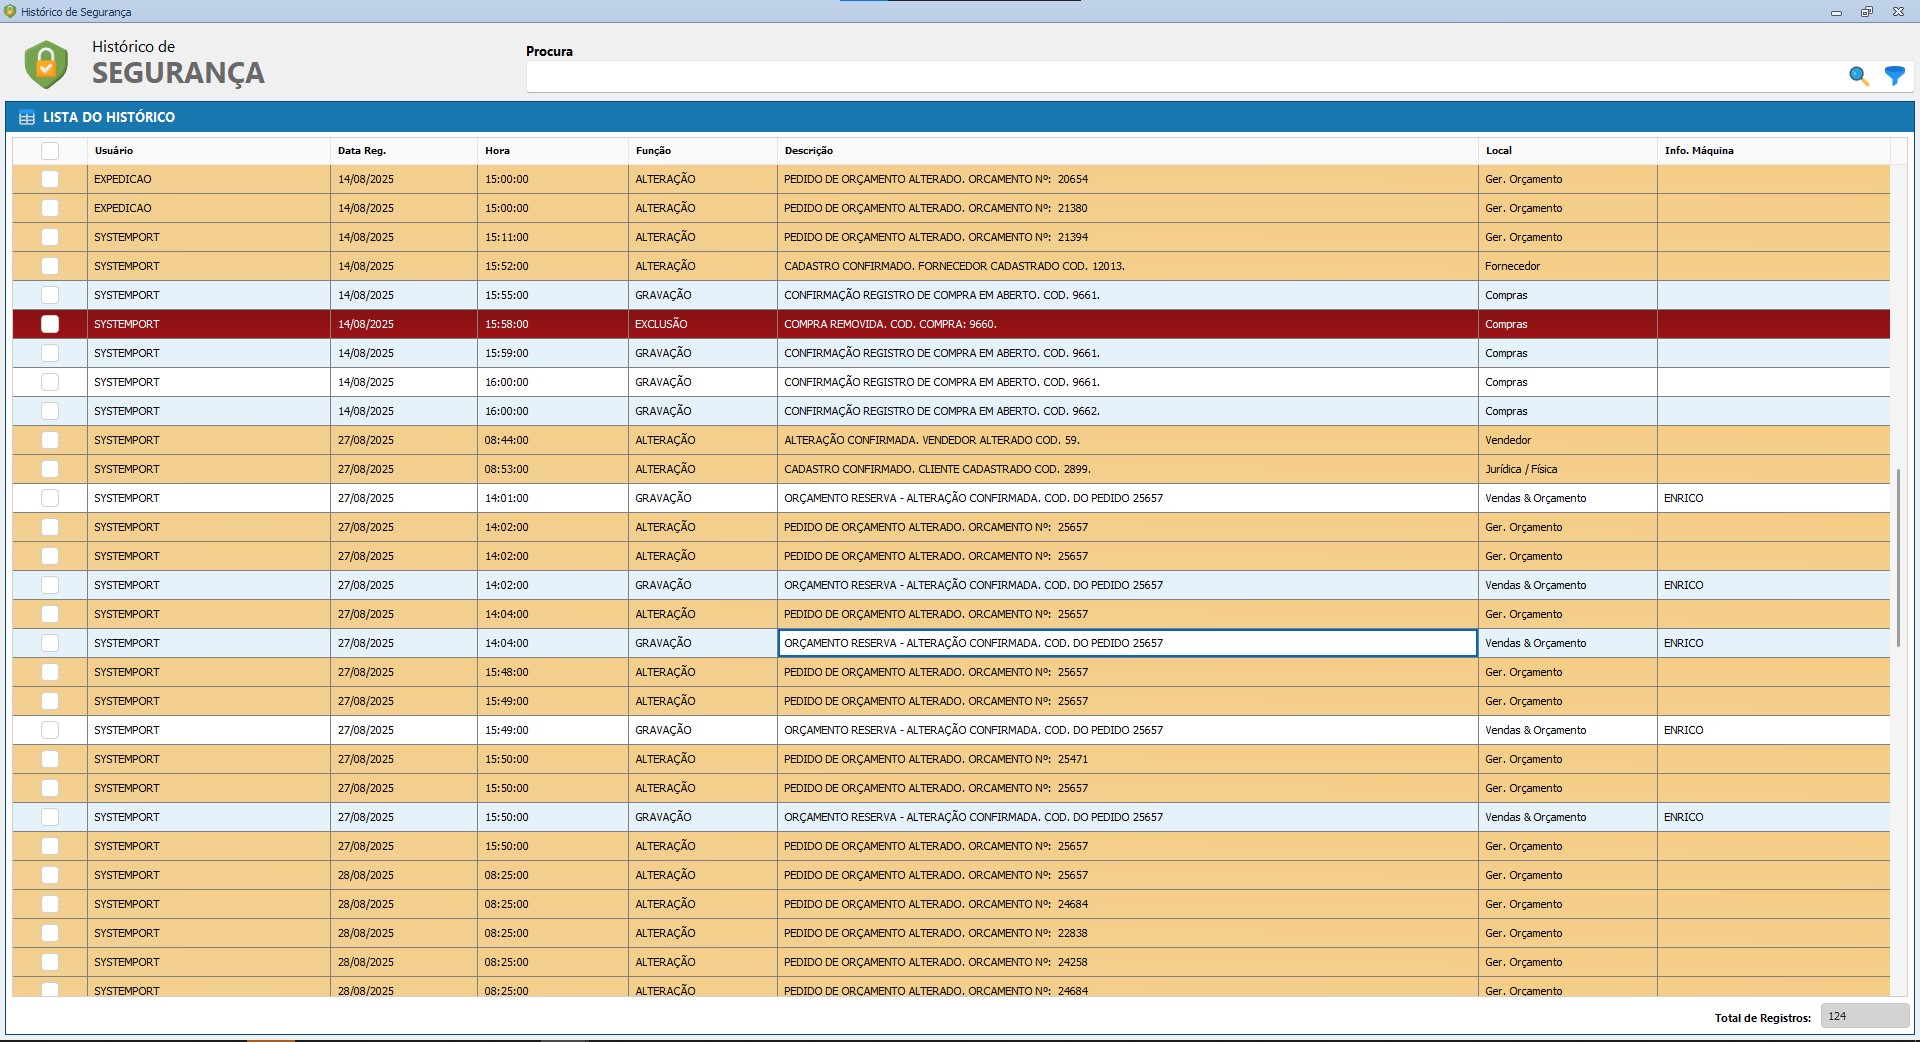Open the blue funnel filter icon

tap(1894, 76)
